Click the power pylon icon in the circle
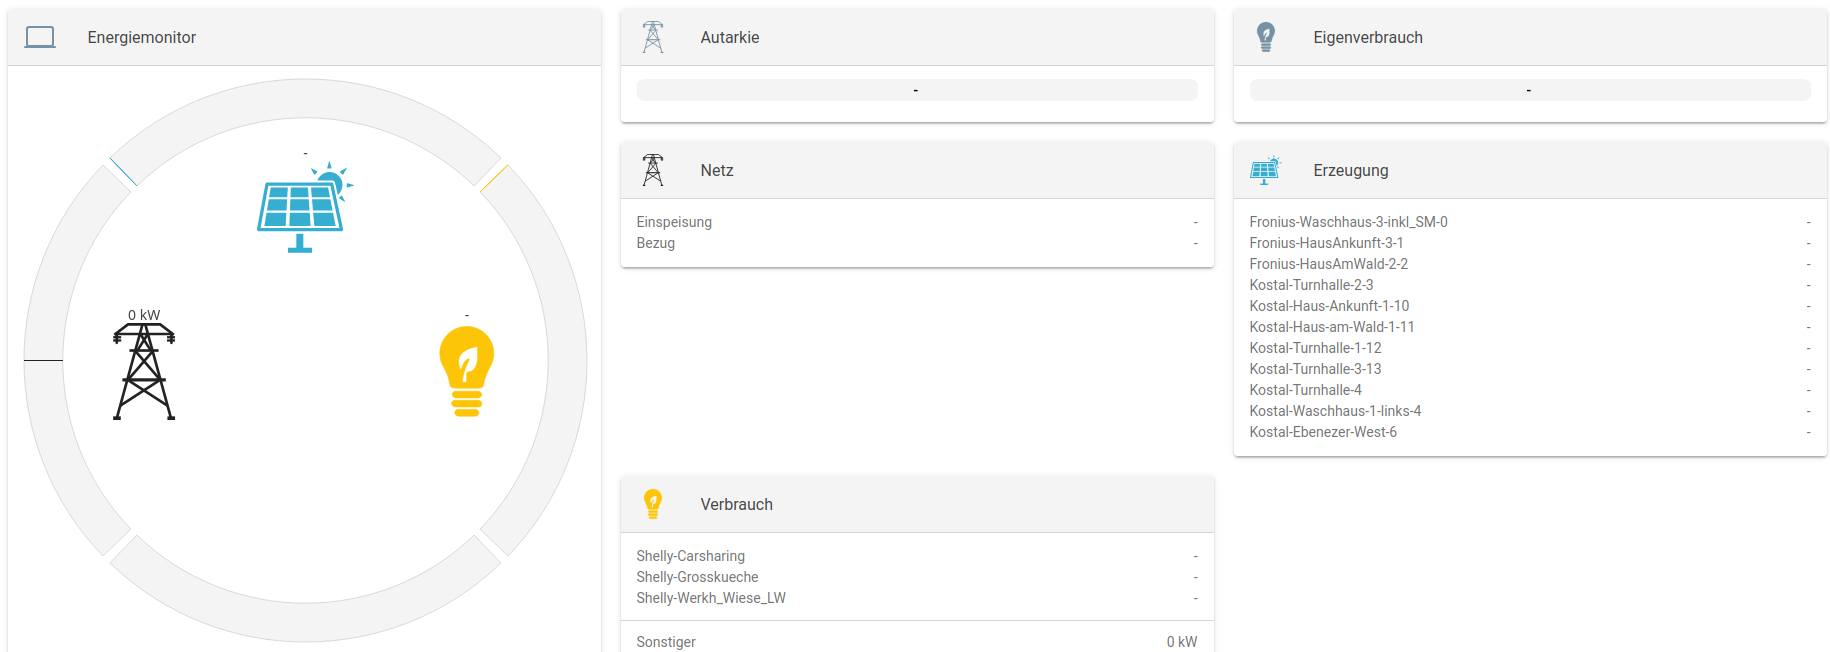Screen dimensions: 1830x652 coord(144,371)
